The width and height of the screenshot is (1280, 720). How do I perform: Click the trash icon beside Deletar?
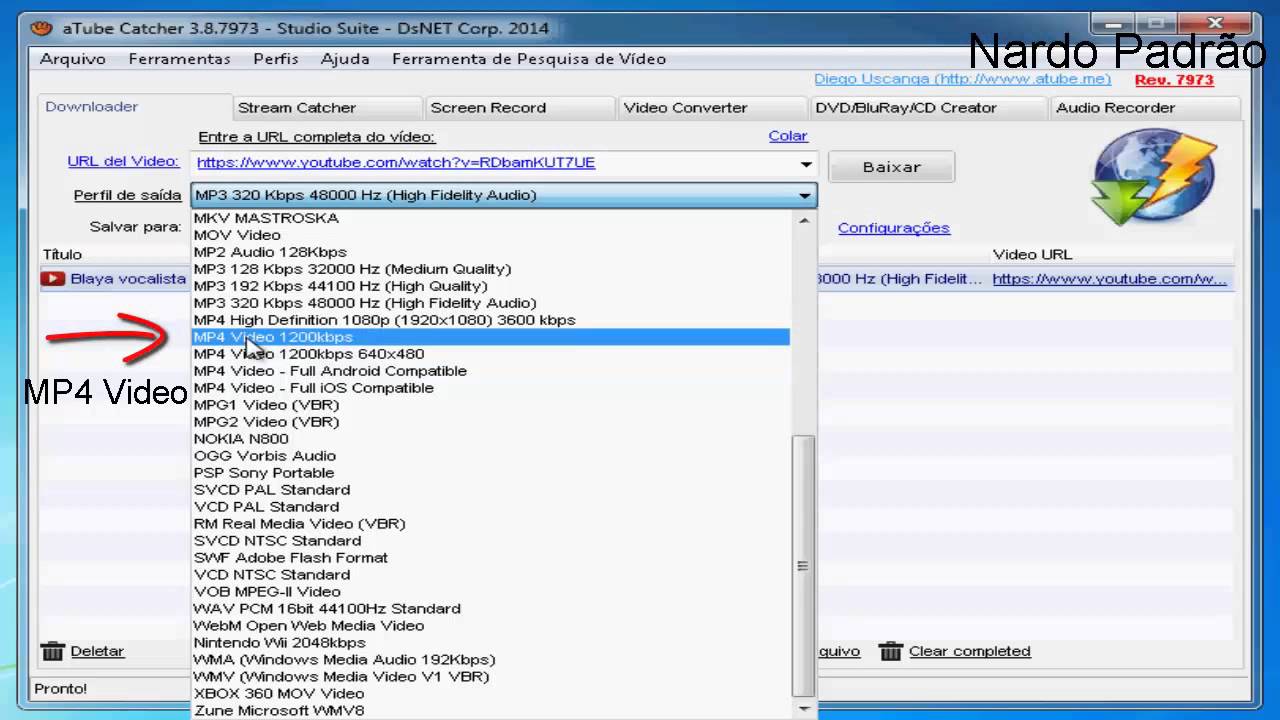click(x=52, y=651)
